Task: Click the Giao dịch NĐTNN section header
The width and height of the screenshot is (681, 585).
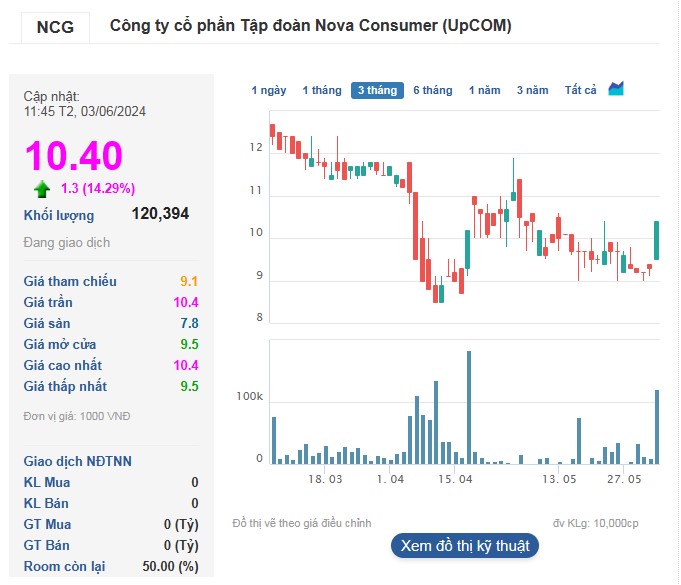Action: click(78, 461)
